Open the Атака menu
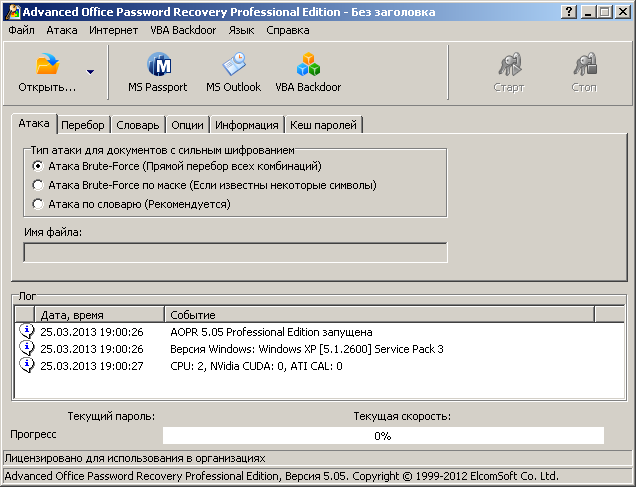Screen dimensions: 636x487 [x=62, y=30]
